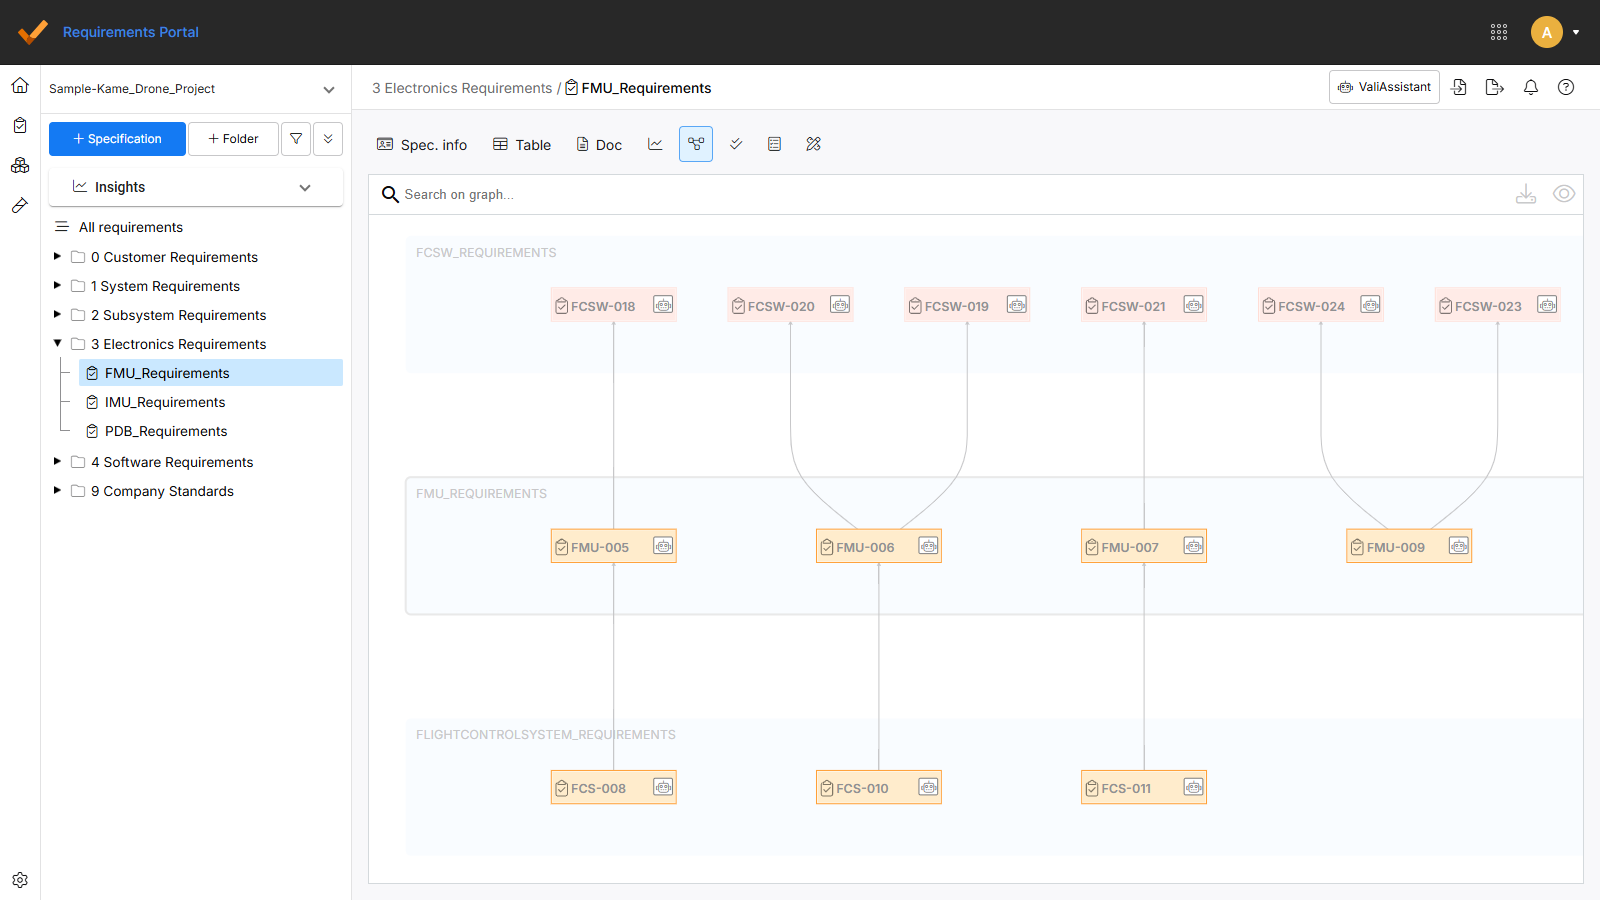Collapse the 3 Electronics Requirements folder
Viewport: 1600px width, 900px height.
(x=57, y=343)
